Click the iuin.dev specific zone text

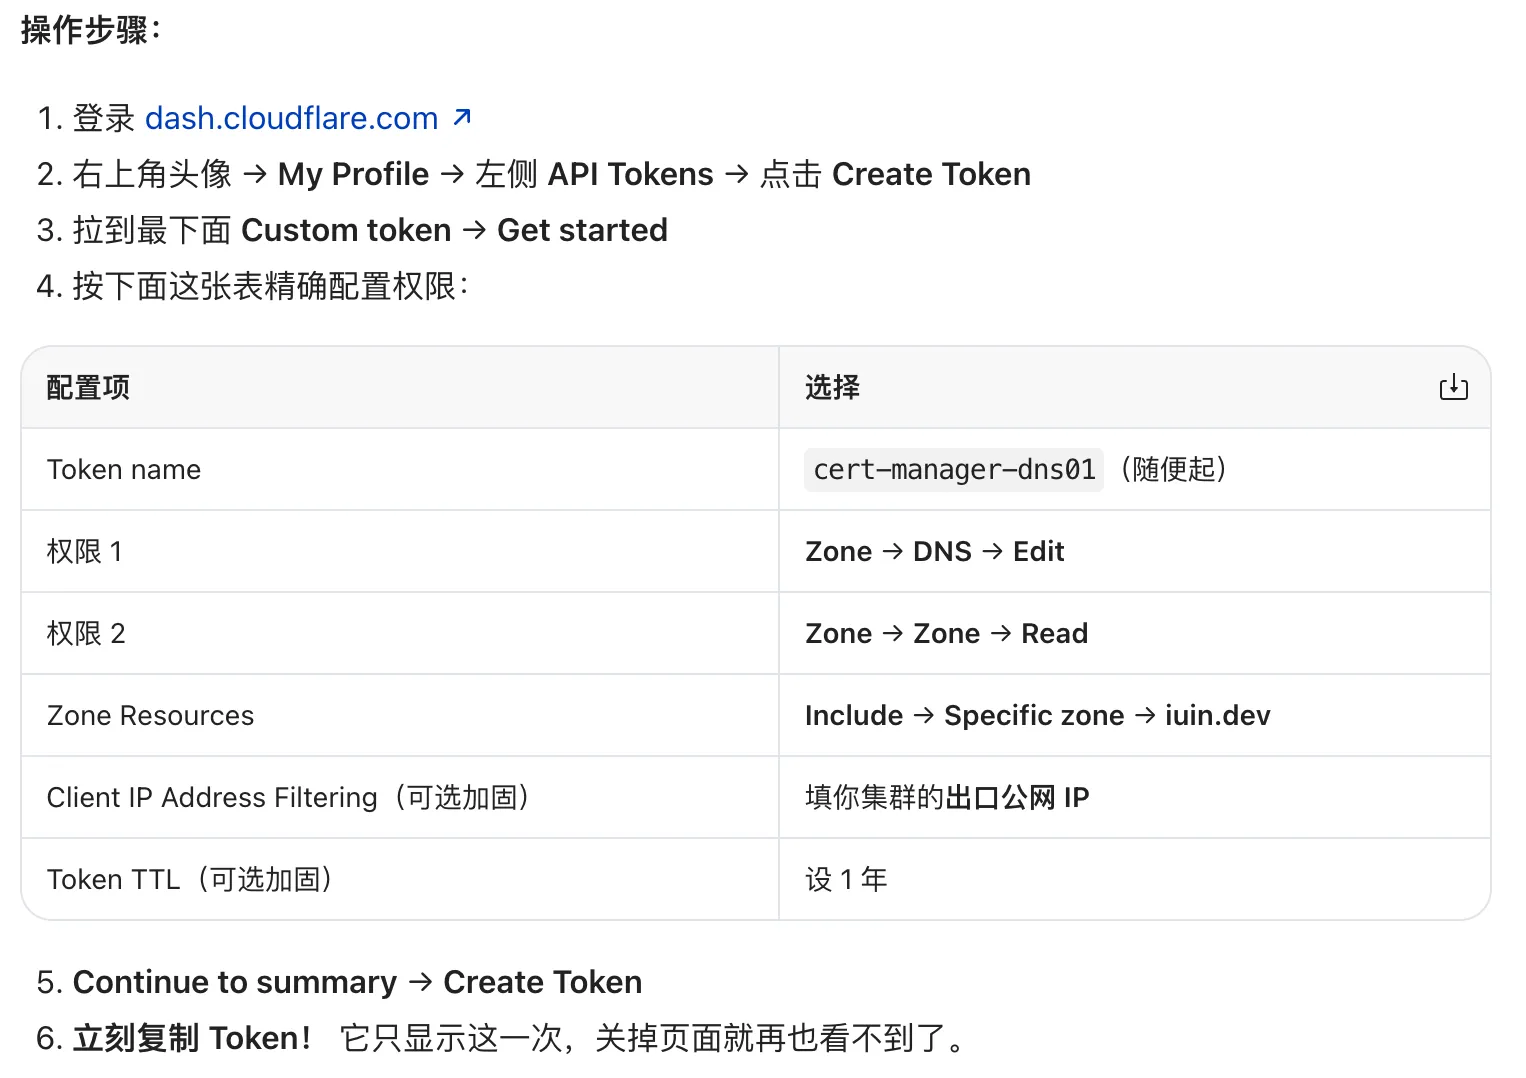point(1217,715)
